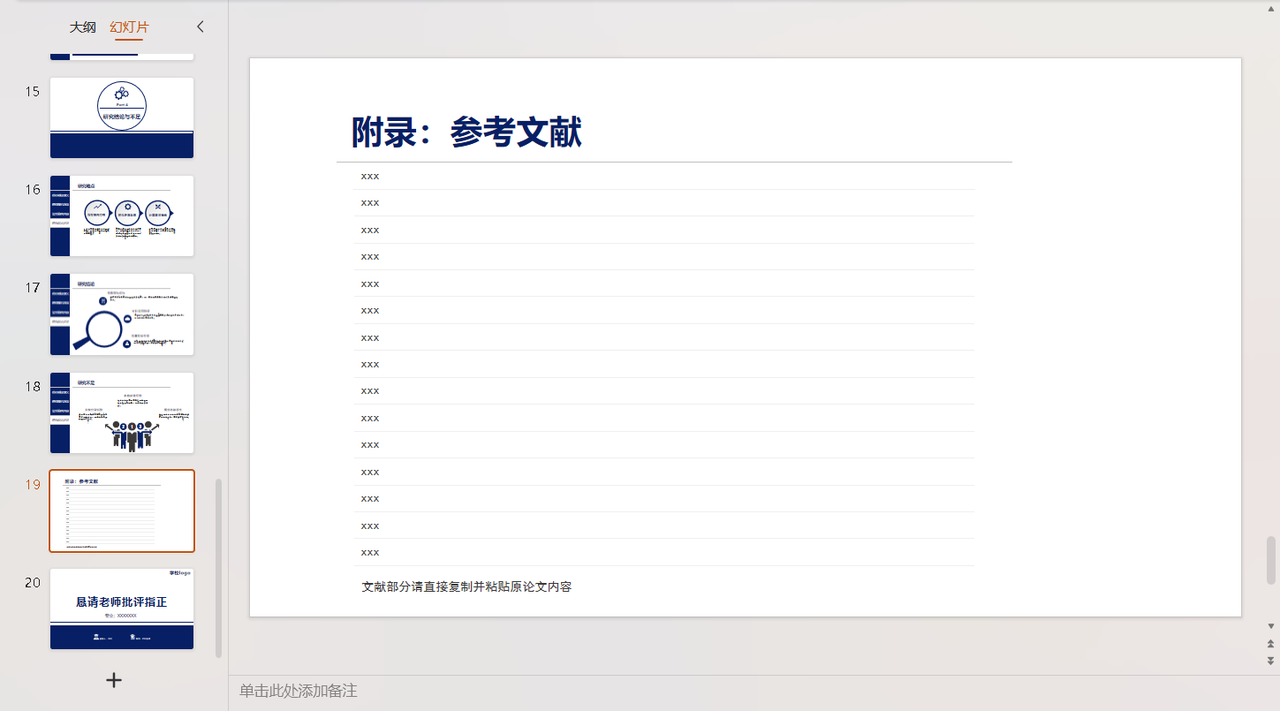Select slide 18 thumbnail with people figures
The height and width of the screenshot is (711, 1280).
[122, 413]
